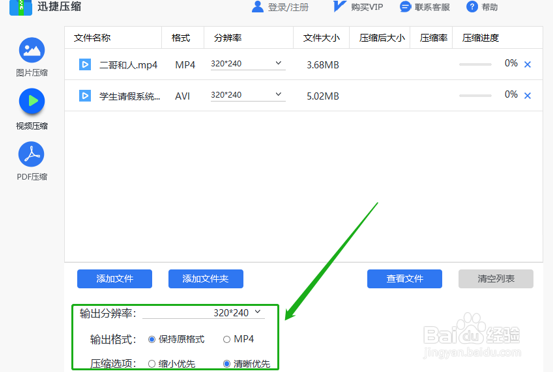Click the 文件名称 column header
Screen dimensions: 553x372
tap(92, 38)
